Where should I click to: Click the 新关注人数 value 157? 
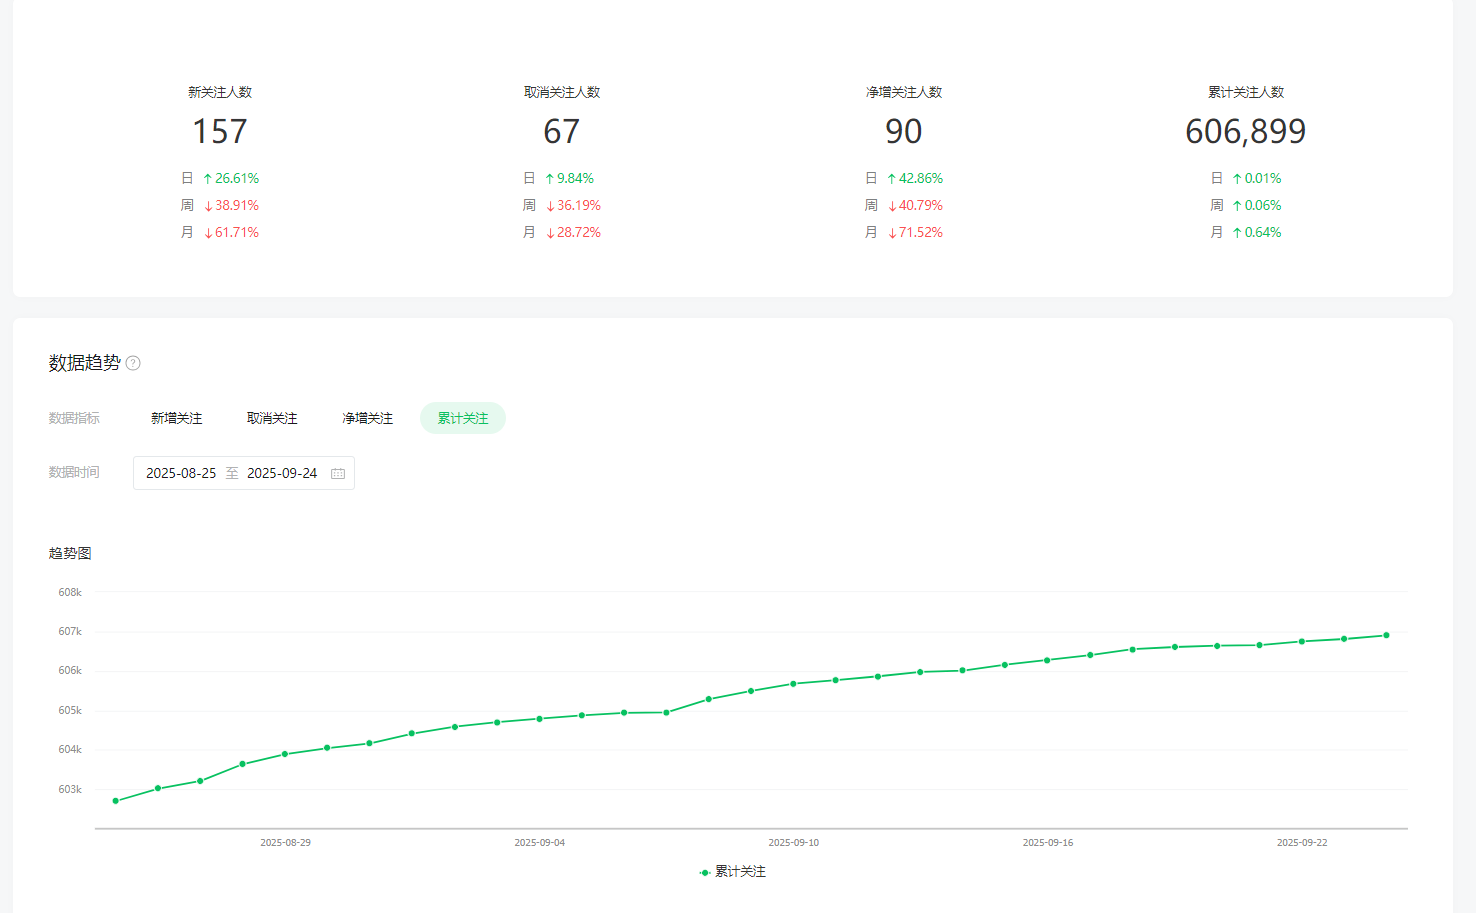(x=220, y=131)
